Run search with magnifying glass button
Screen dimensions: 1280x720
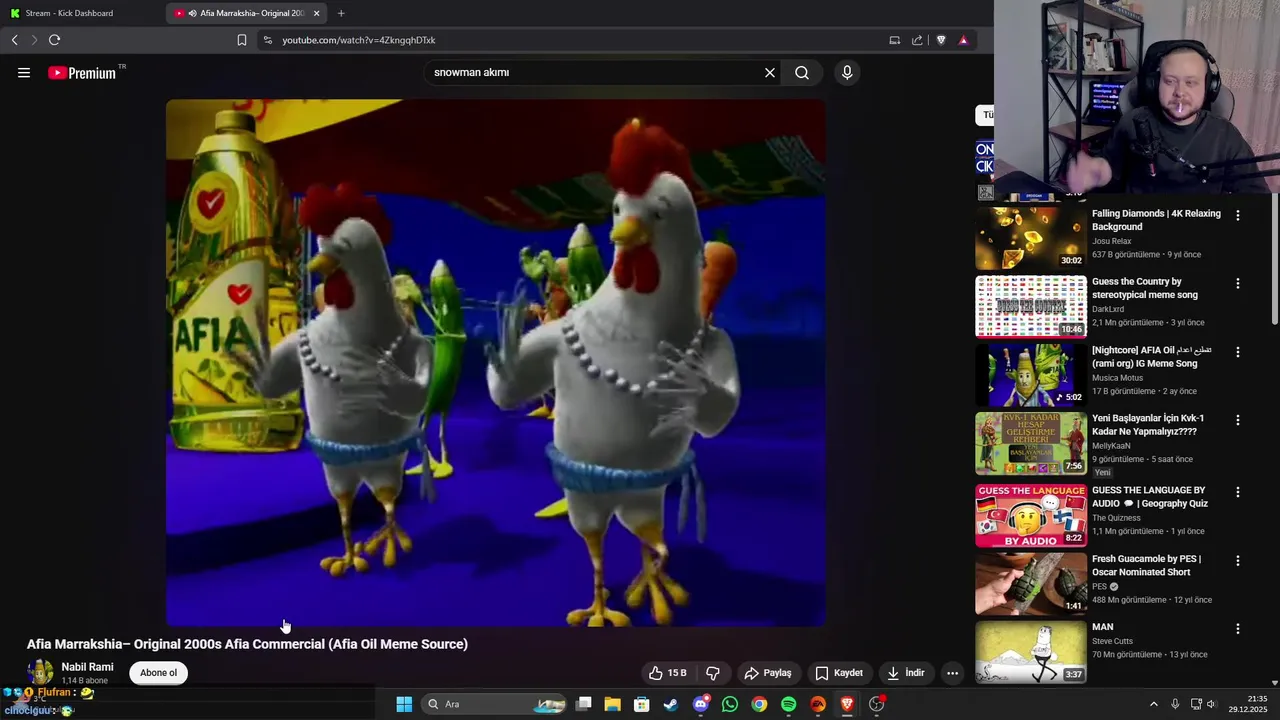click(x=802, y=72)
